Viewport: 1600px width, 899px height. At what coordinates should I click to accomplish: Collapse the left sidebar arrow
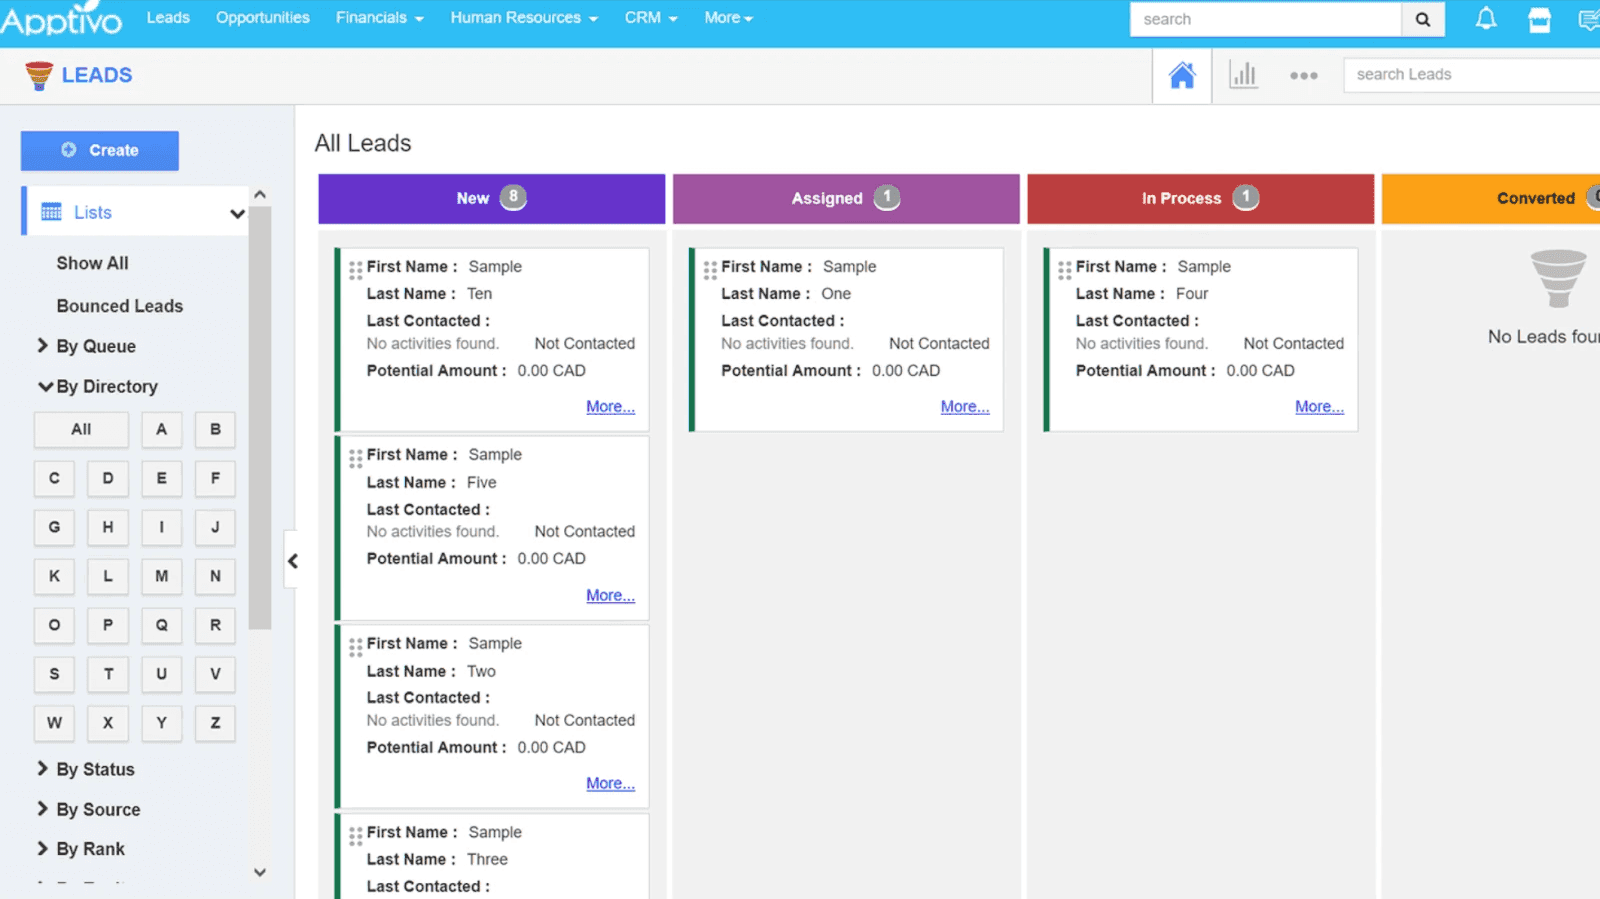(292, 561)
